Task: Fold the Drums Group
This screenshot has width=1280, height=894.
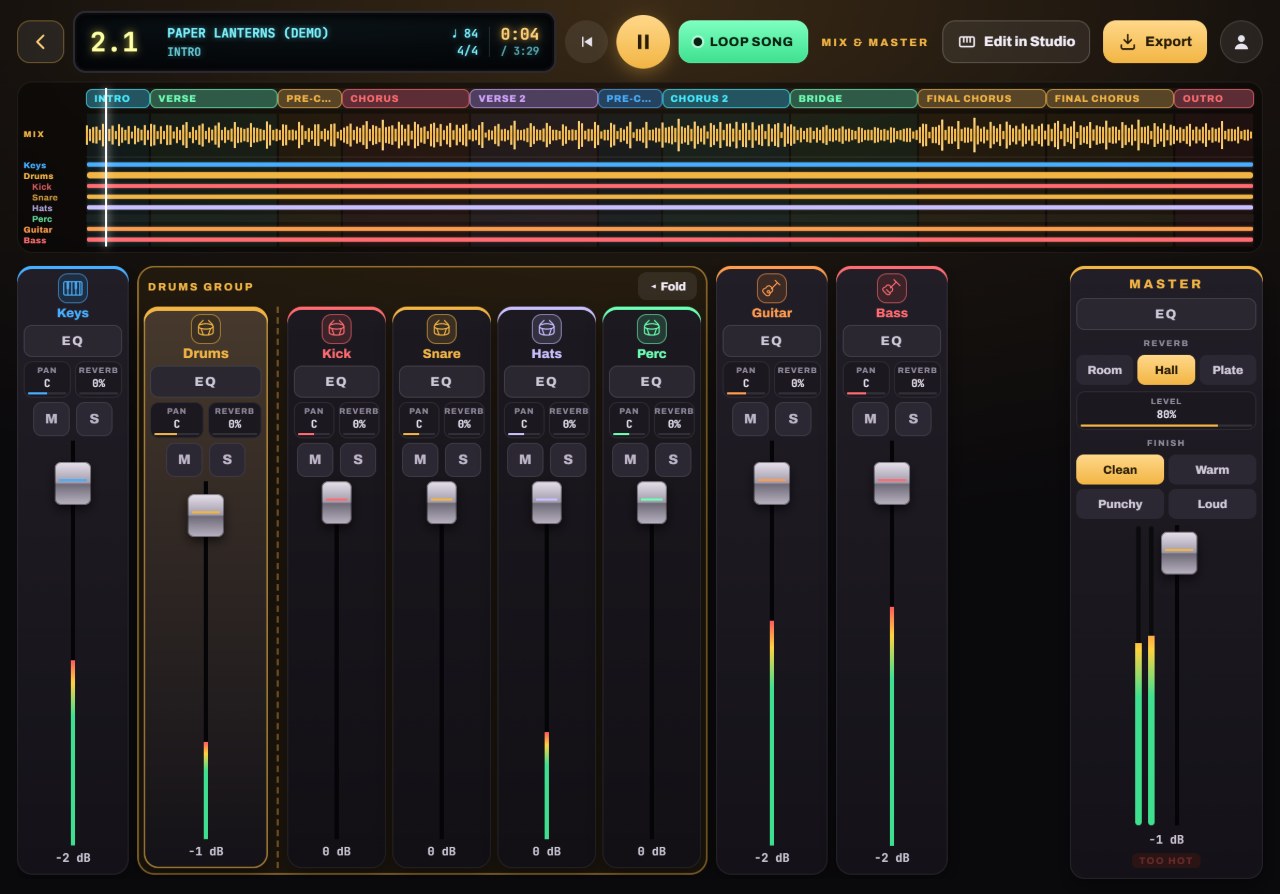Action: coord(668,287)
